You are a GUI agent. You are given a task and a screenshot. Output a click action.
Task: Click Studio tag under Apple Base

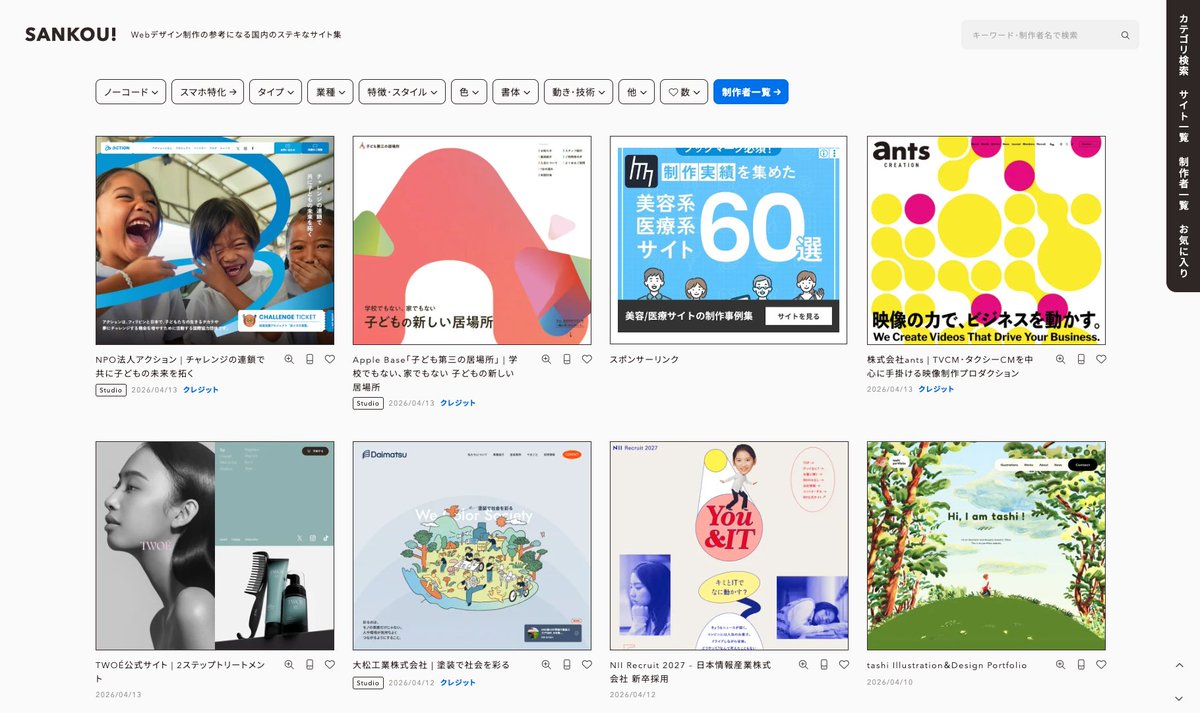[368, 403]
